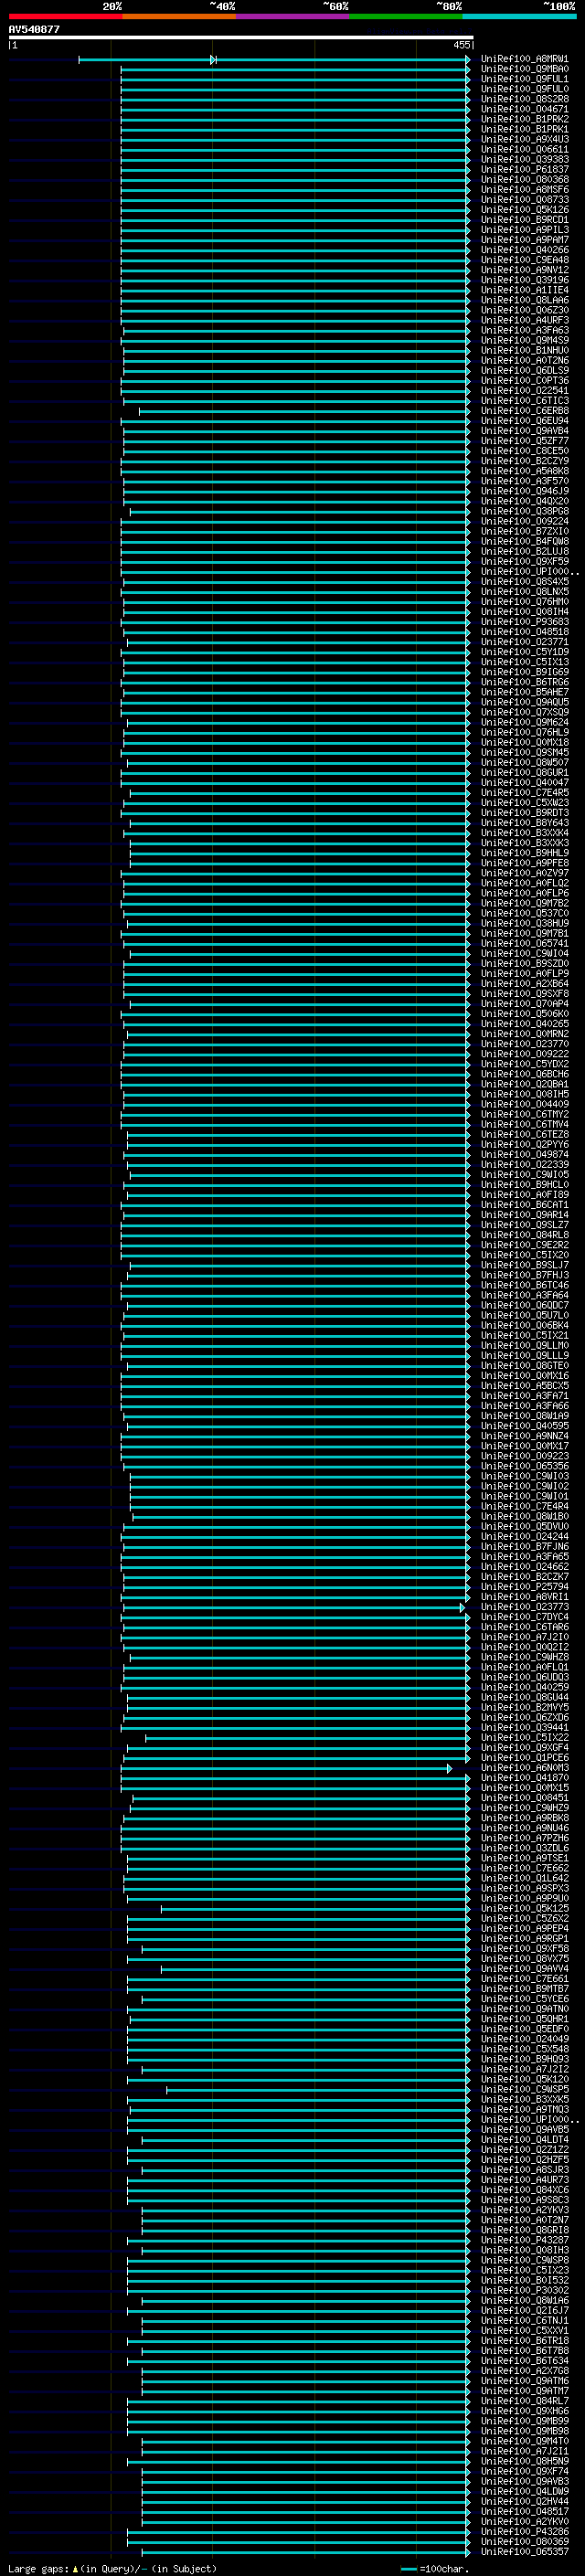This screenshot has height=2576, width=585.
Task: Select hit label UniRef100_A8MSF6
Action: (525, 190)
